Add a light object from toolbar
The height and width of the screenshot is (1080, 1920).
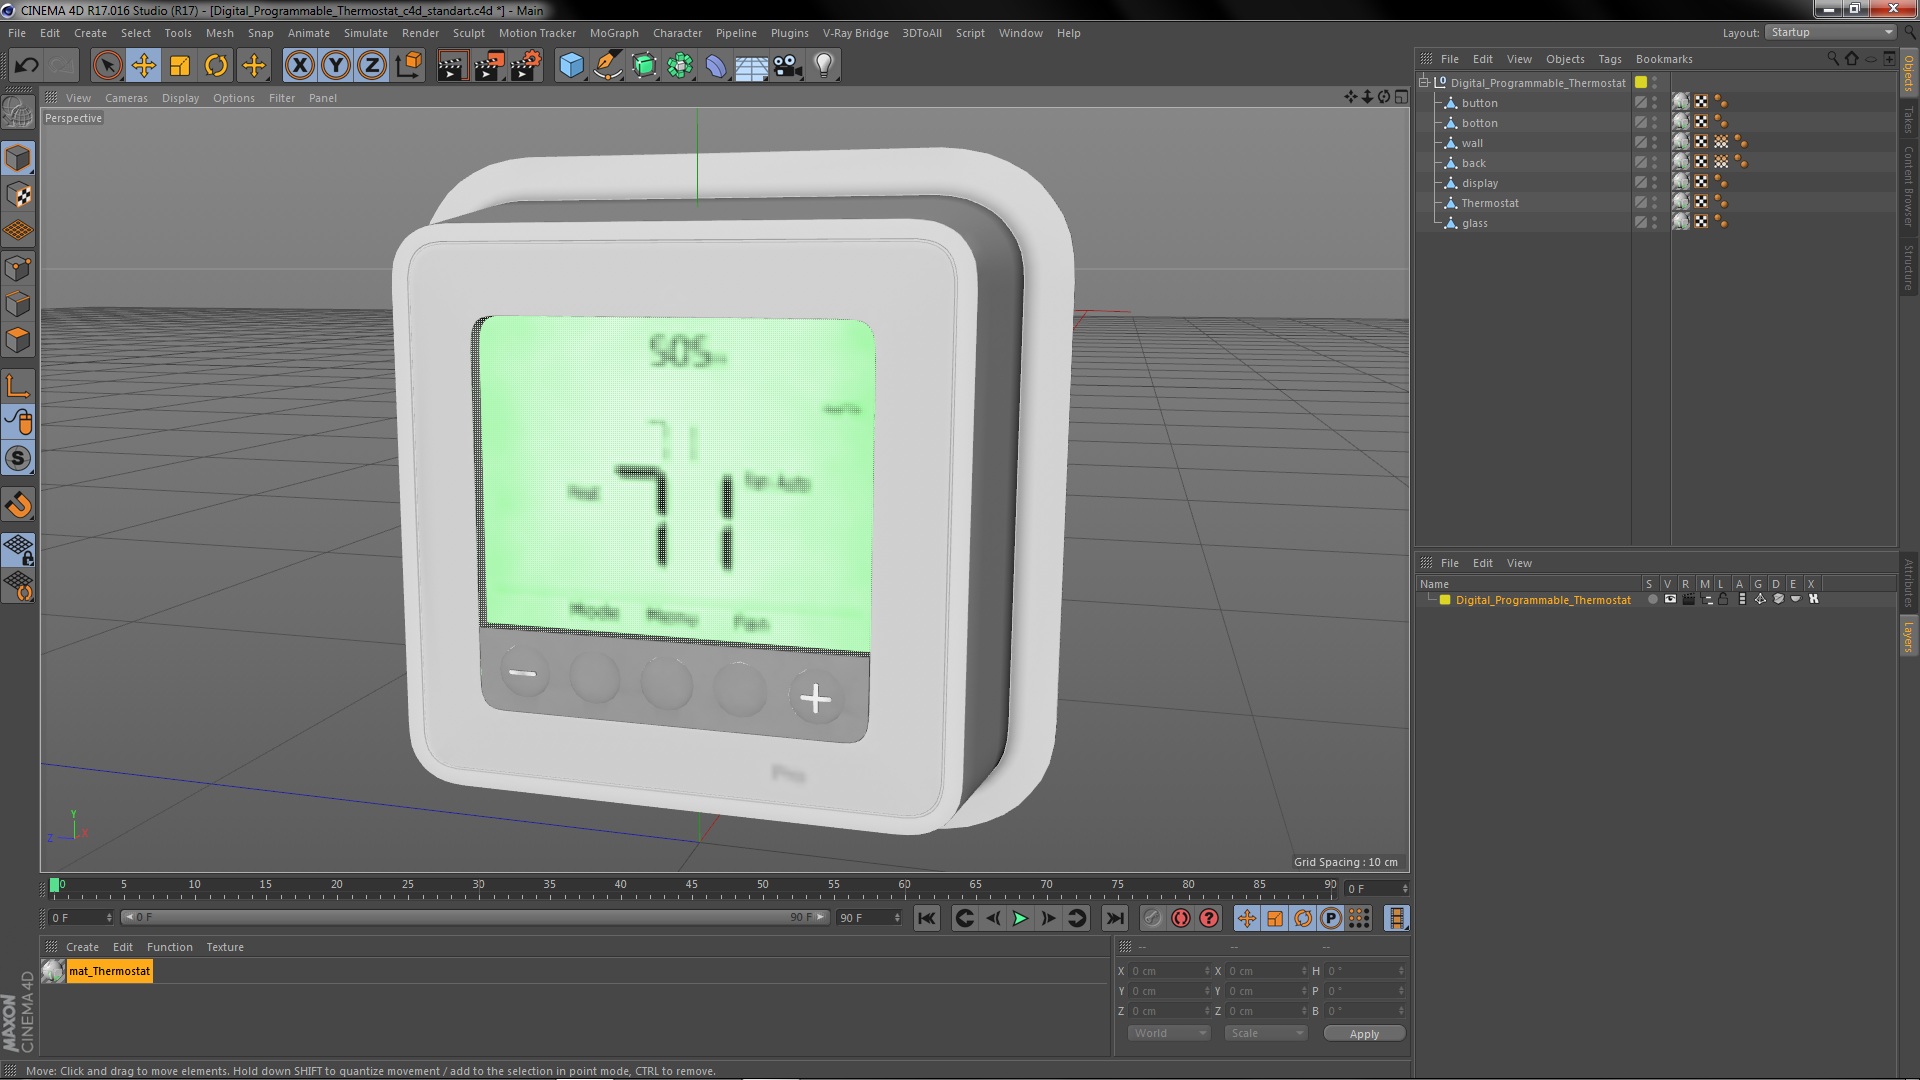(x=823, y=66)
